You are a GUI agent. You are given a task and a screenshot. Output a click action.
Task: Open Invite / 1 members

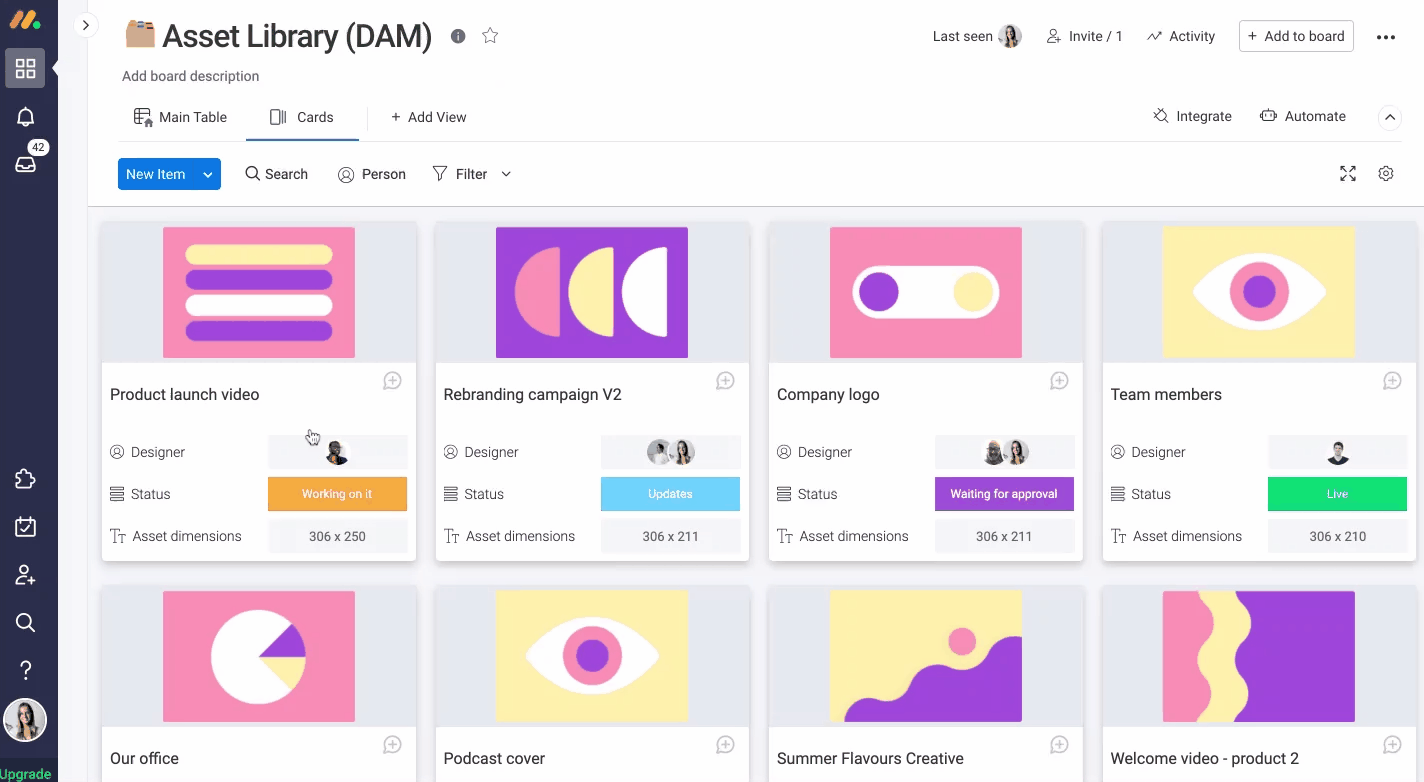click(1085, 36)
